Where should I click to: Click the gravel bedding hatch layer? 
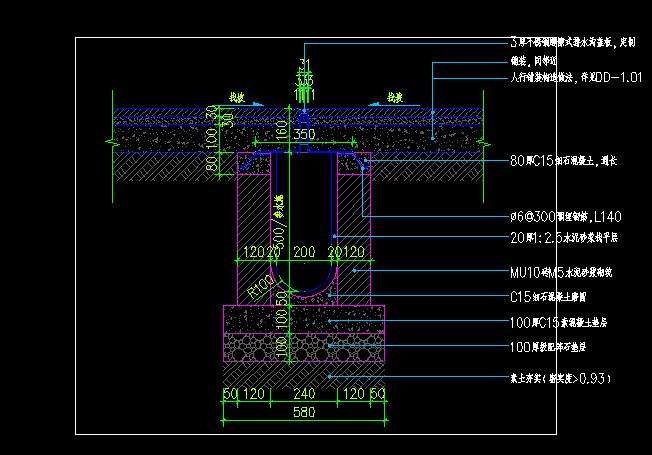click(303, 347)
